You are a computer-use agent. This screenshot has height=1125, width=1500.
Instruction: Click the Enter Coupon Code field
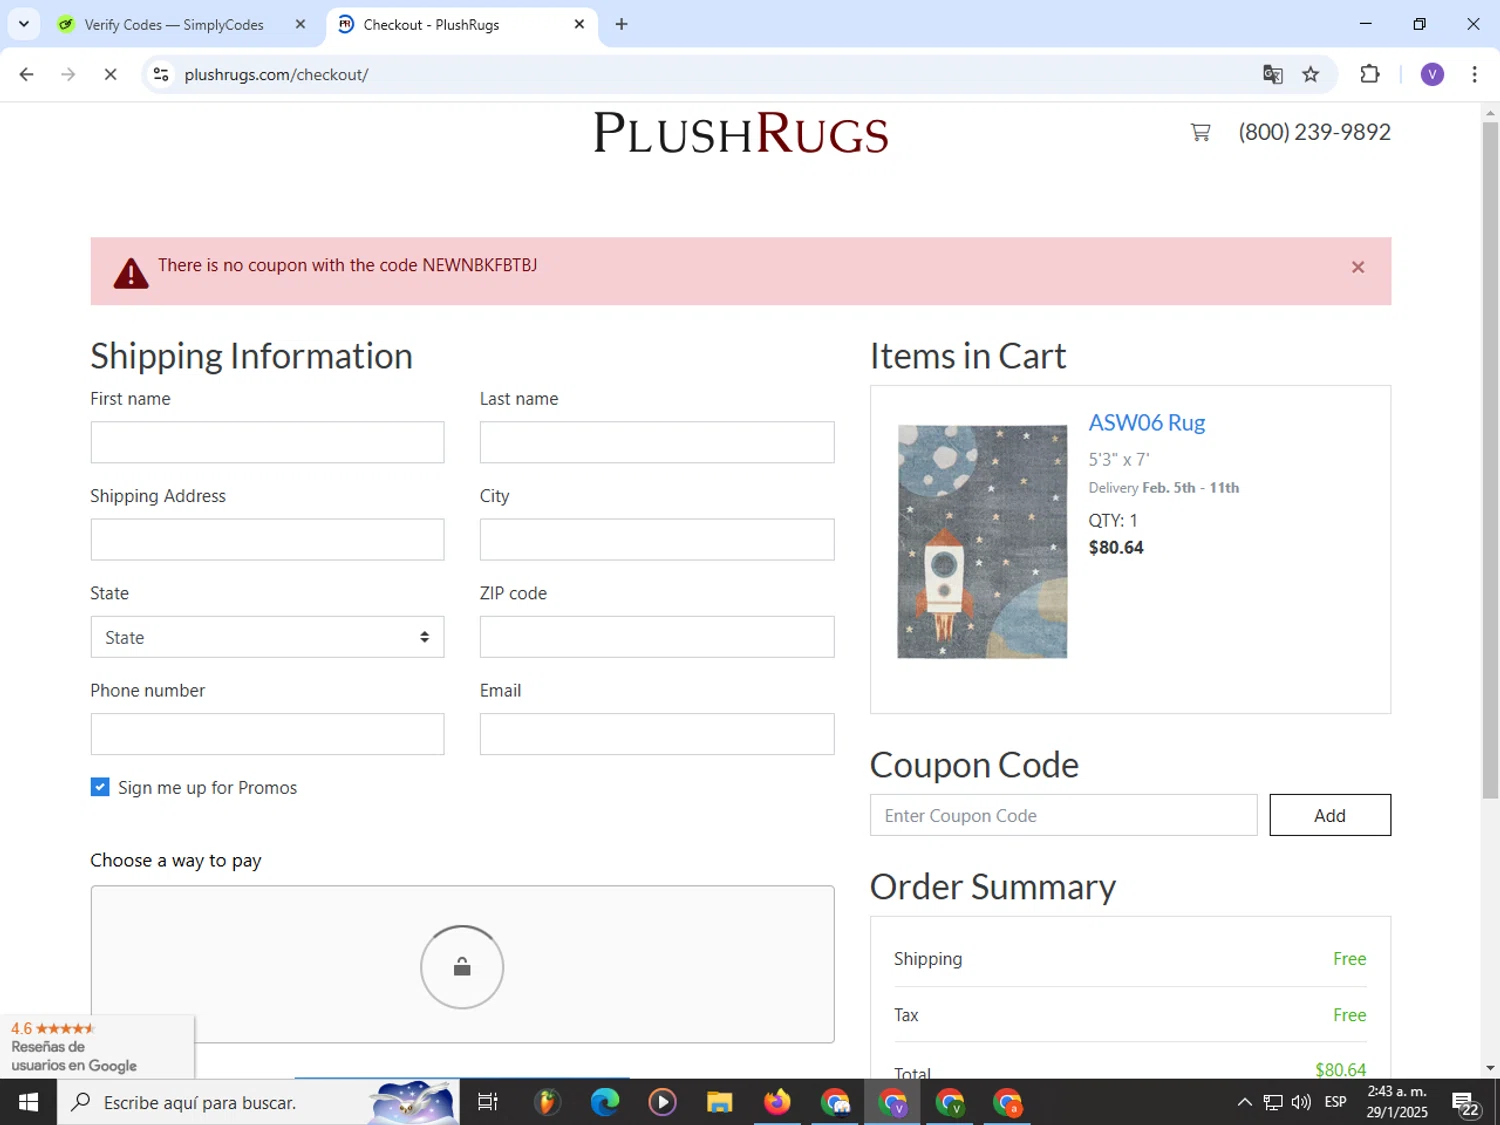pos(1063,815)
